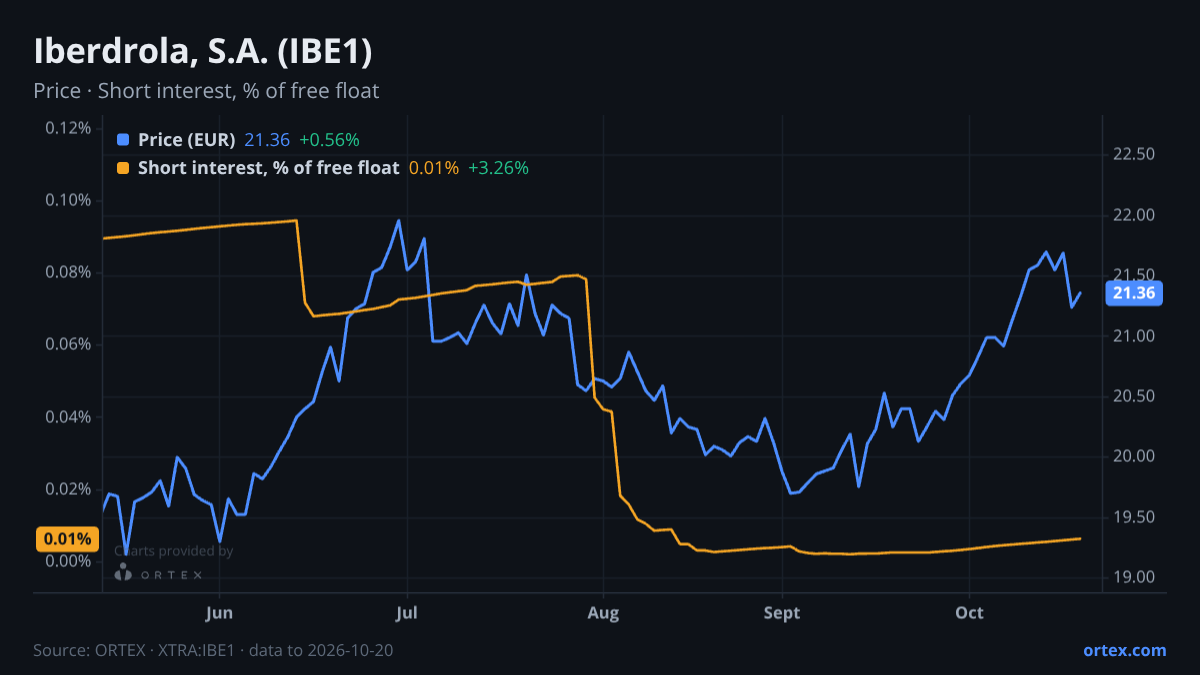Screen dimensions: 1200x675
Task: Click the 19.50 right axis label
Action: [1134, 517]
